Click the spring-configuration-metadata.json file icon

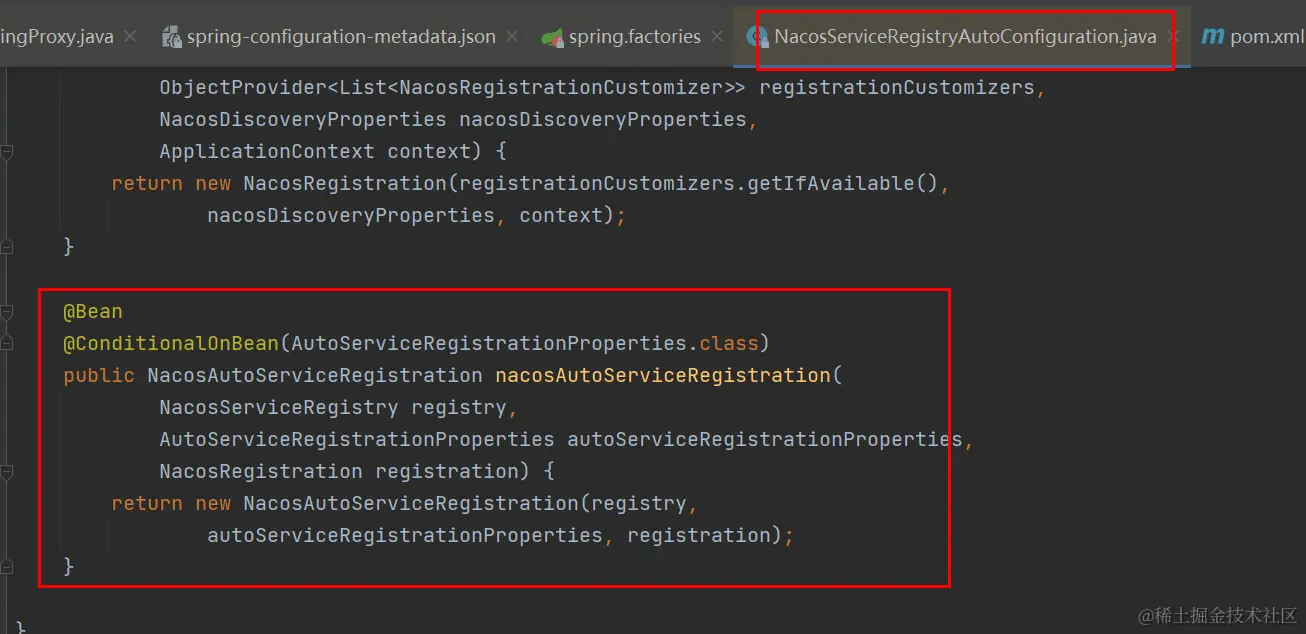[x=171, y=37]
